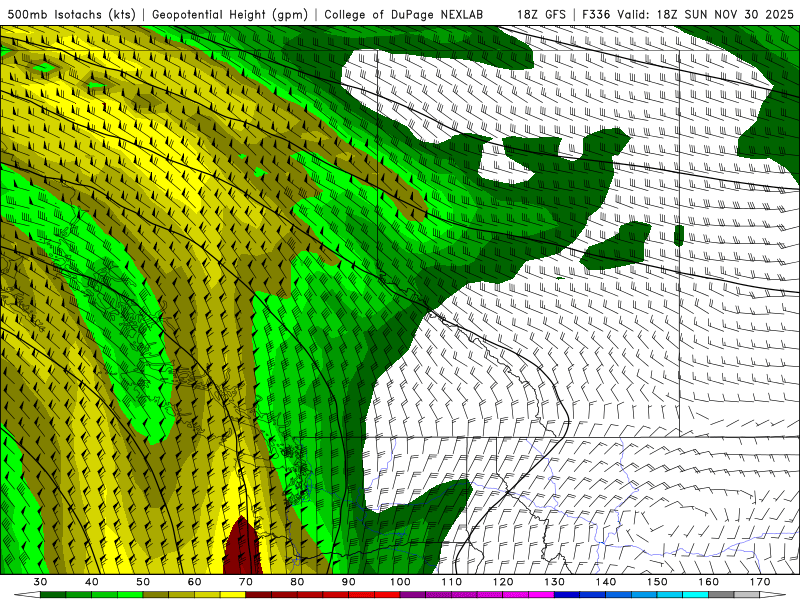Select the 40 knot legend label

(x=92, y=582)
